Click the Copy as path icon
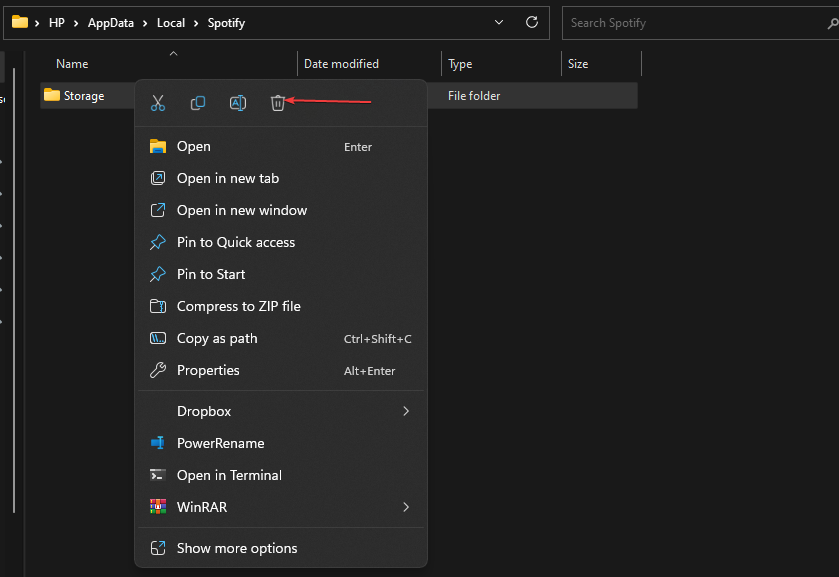 [x=158, y=338]
